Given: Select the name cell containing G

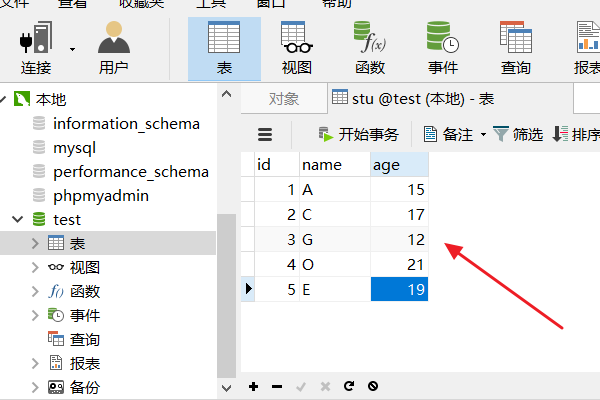Looking at the screenshot, I should click(335, 239).
